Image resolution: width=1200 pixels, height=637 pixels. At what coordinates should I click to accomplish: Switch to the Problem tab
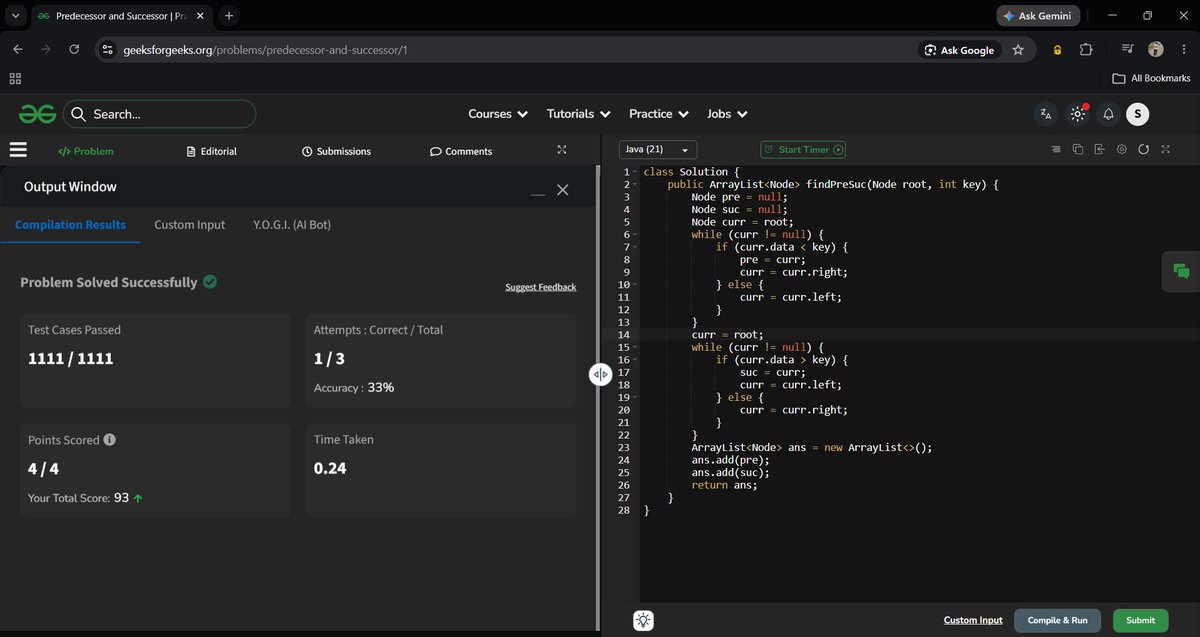pos(86,151)
